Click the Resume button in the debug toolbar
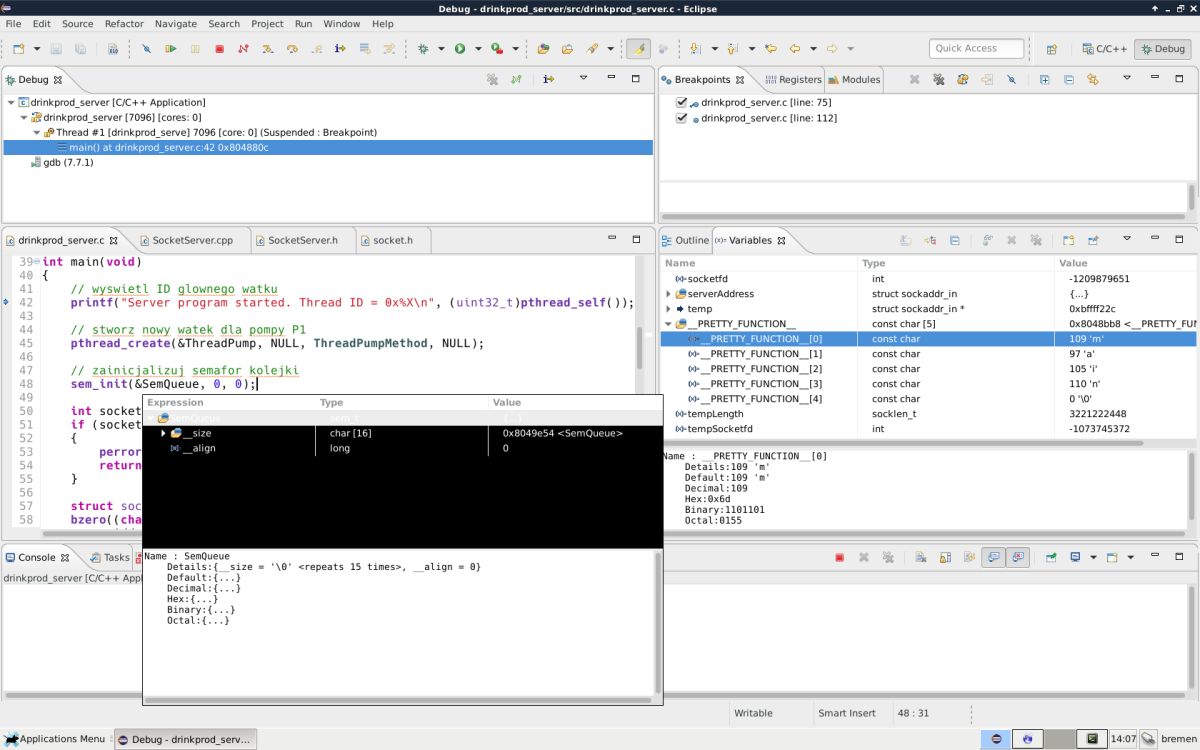This screenshot has width=1200, height=750. 171,49
